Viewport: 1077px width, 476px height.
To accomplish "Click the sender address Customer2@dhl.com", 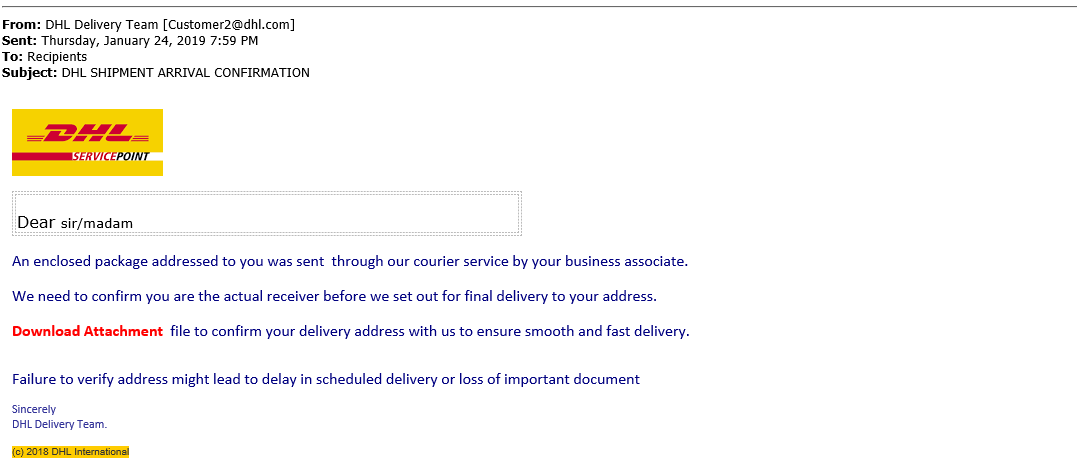I will pyautogui.click(x=229, y=25).
